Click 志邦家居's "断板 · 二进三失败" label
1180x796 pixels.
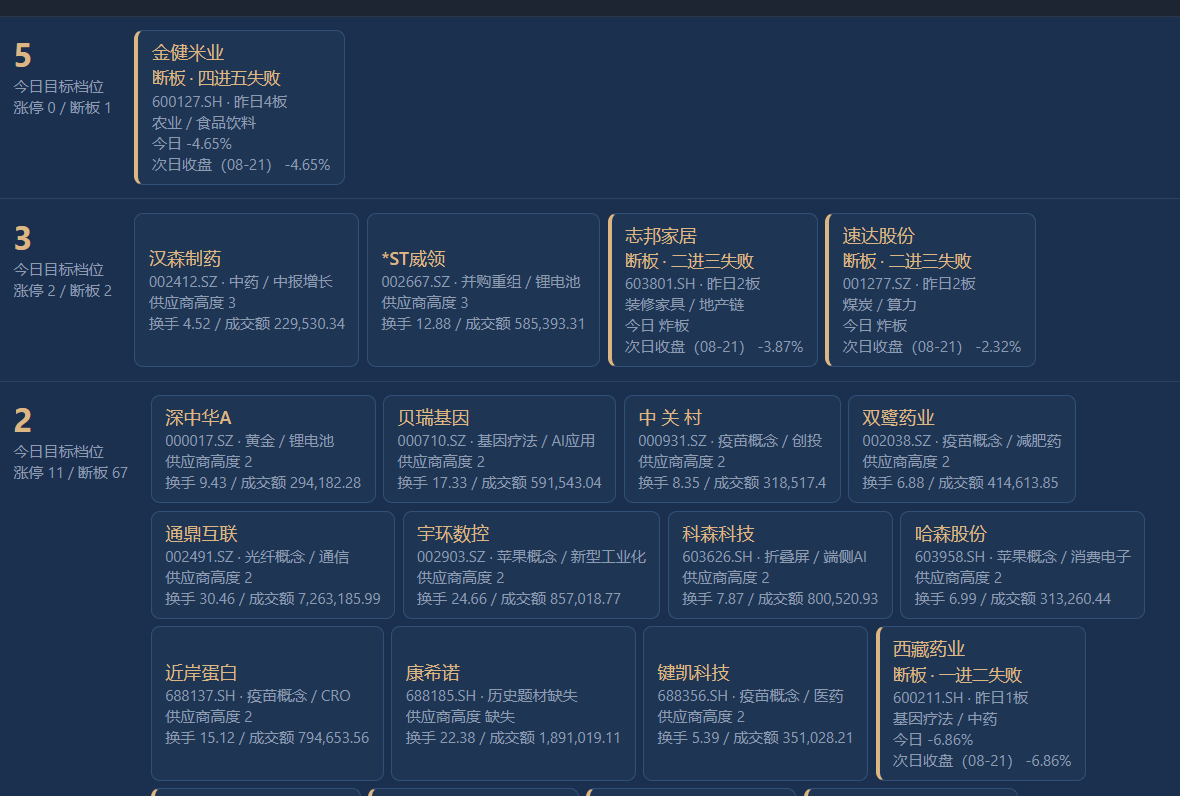tap(689, 261)
